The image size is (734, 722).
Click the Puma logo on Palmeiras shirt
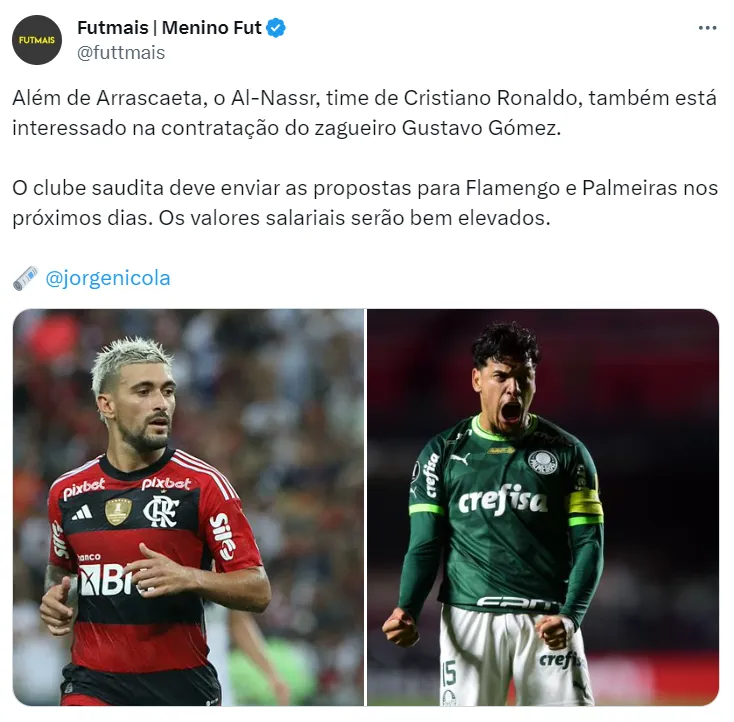459,458
